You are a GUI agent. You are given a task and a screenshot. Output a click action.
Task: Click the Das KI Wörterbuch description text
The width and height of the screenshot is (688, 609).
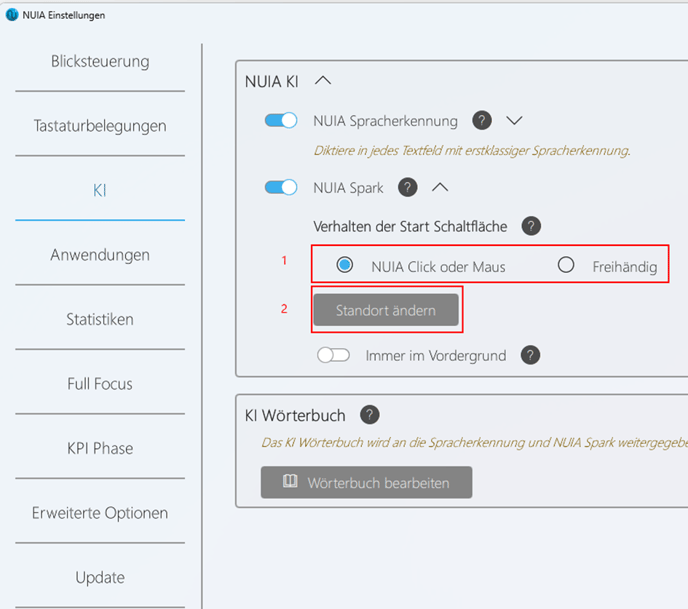475,443
